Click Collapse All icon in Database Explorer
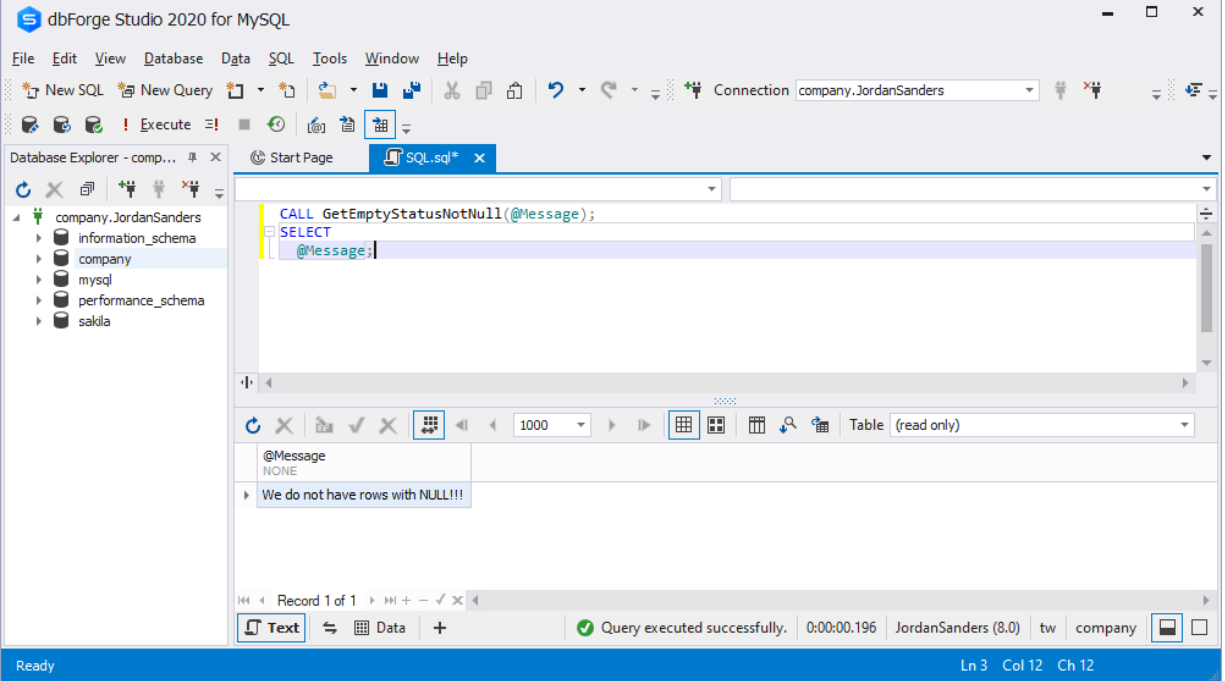The image size is (1225, 681). tap(87, 189)
